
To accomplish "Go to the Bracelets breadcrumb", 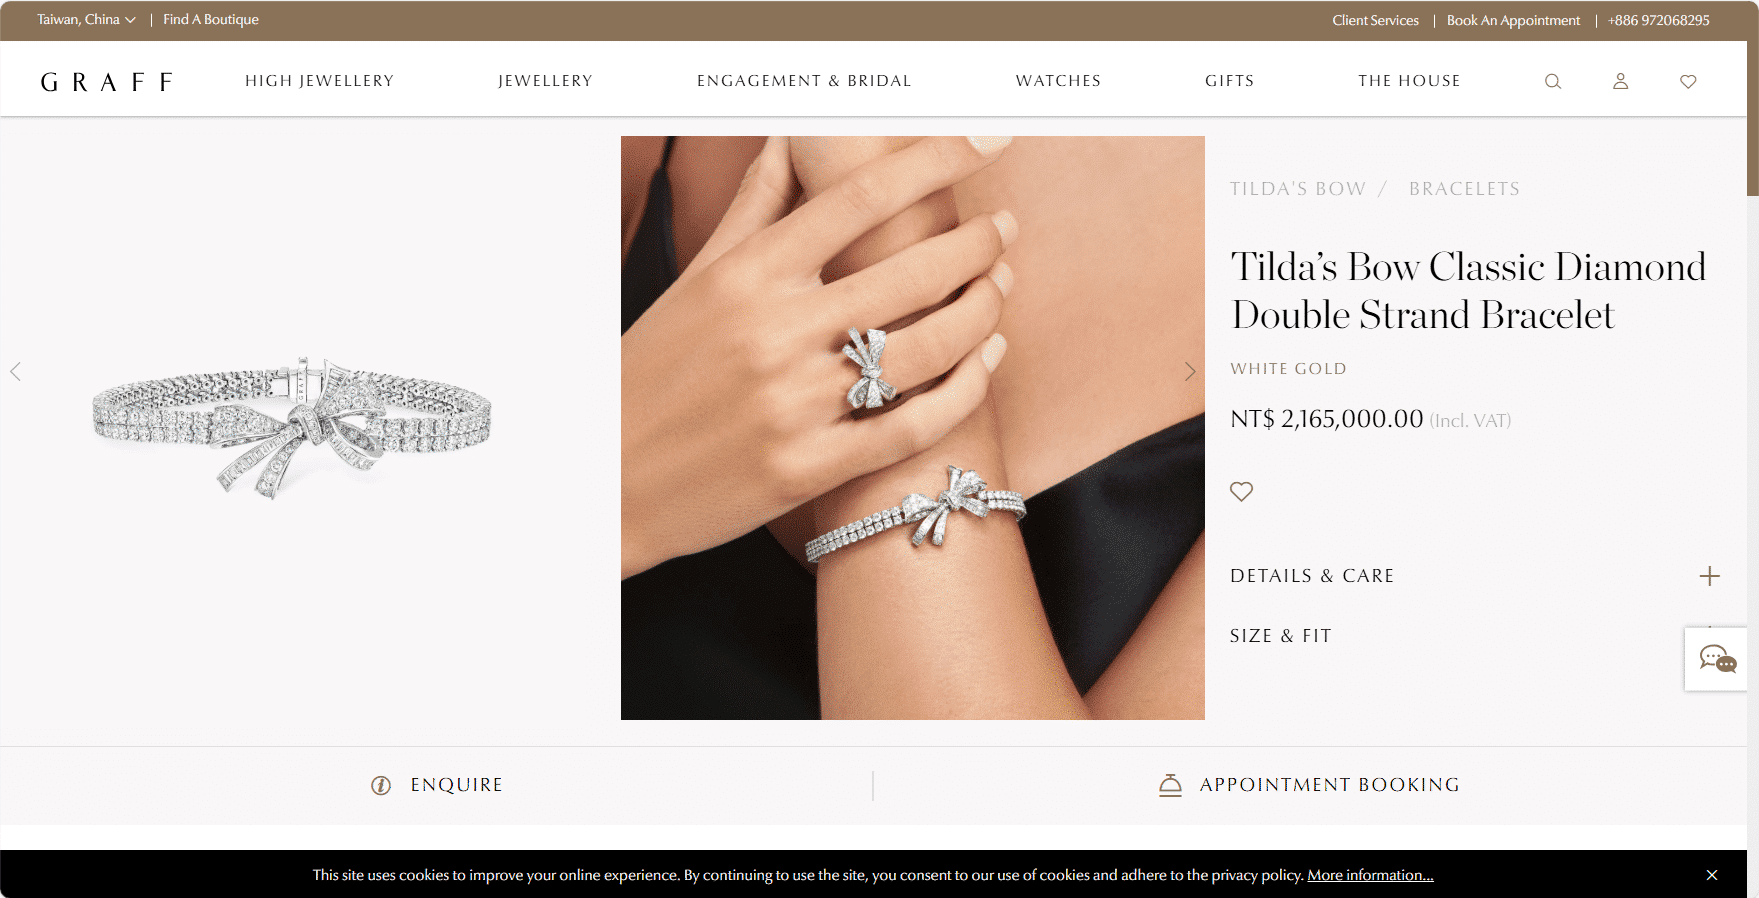I will (1464, 189).
